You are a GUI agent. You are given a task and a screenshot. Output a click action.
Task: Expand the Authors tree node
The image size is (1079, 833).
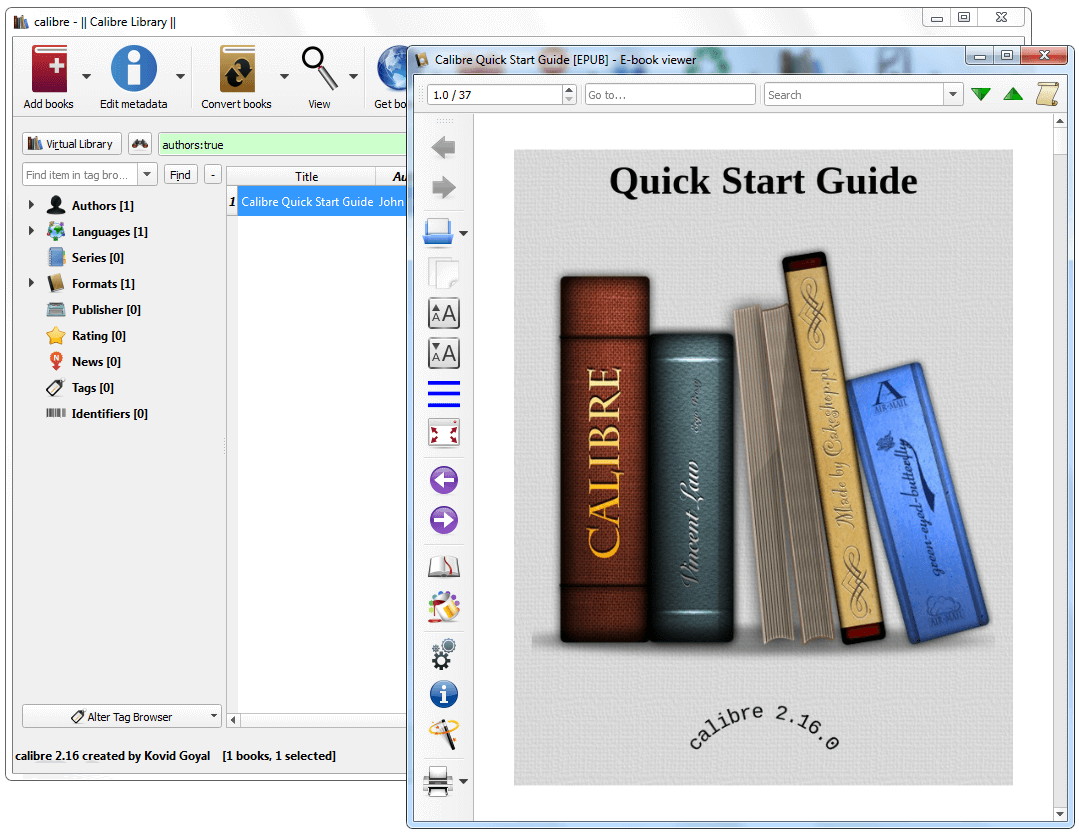pyautogui.click(x=31, y=206)
